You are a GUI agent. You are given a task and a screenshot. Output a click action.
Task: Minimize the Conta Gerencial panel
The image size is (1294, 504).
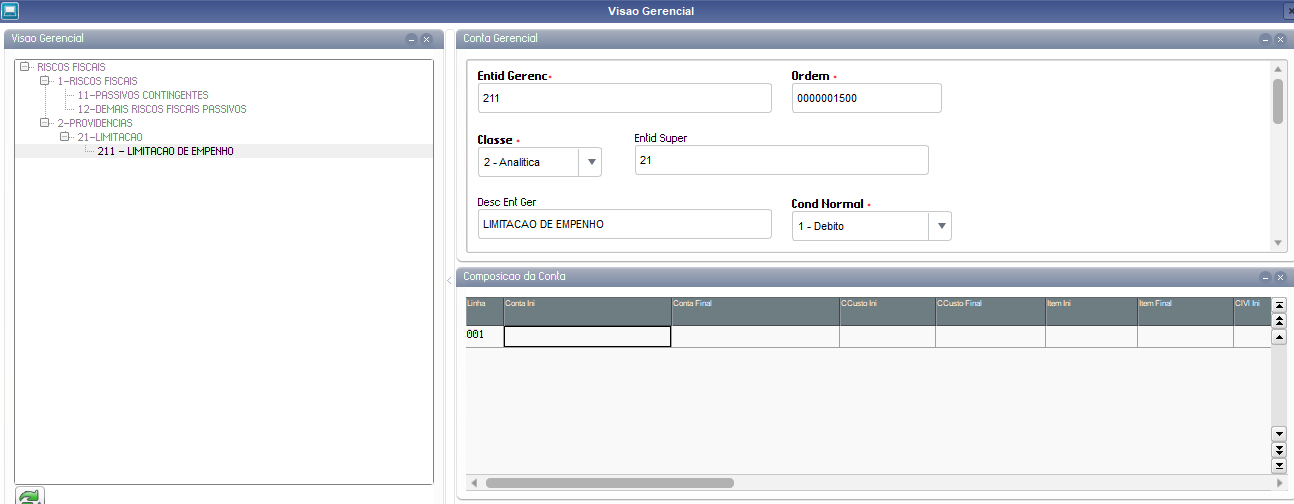1265,39
